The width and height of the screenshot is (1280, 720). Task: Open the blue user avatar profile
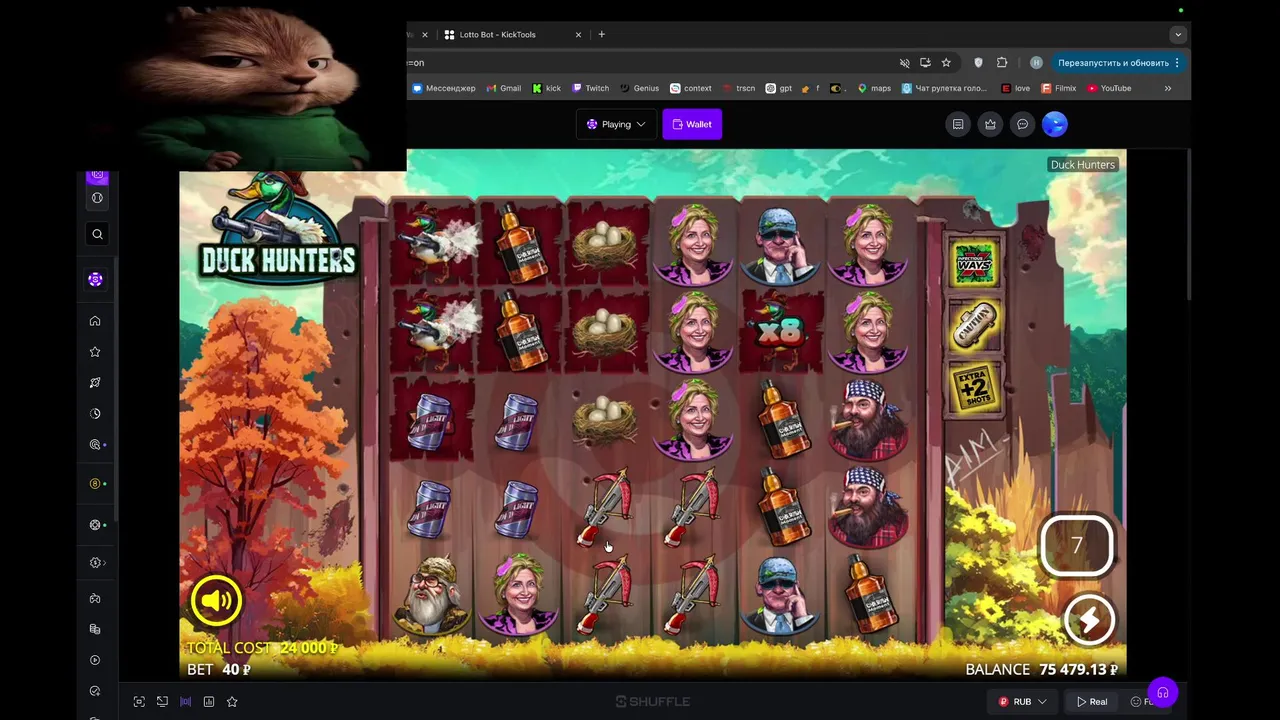[x=1055, y=124]
